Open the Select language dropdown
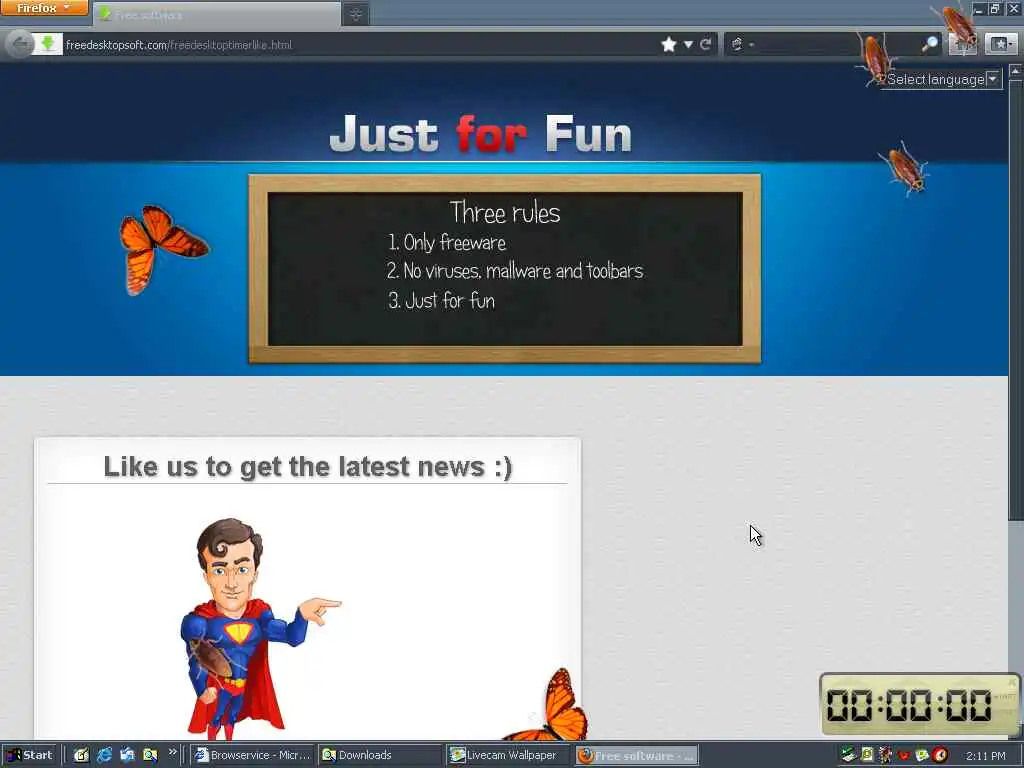The image size is (1024, 768). click(x=942, y=80)
